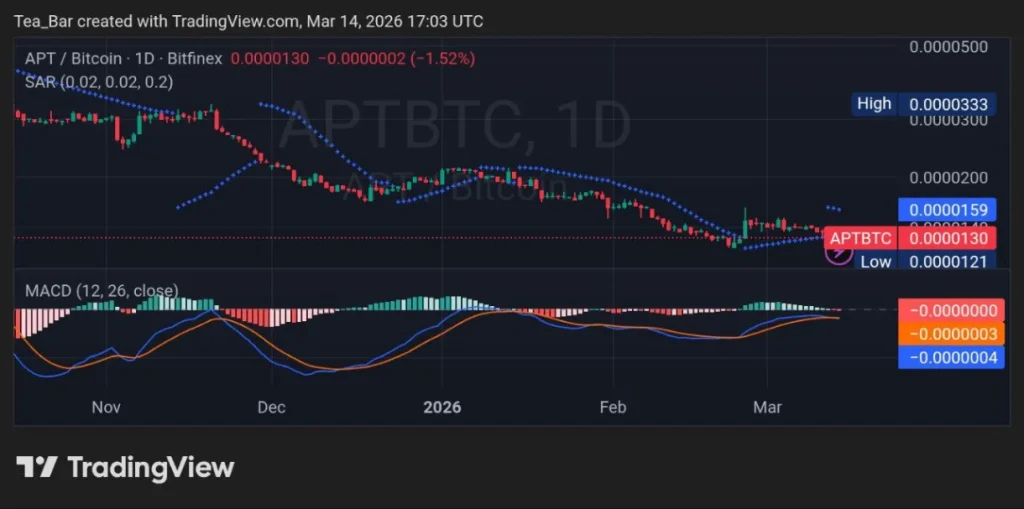The height and width of the screenshot is (509, 1024).
Task: Click the blue 0.0000159 SAR value label
Action: click(948, 210)
